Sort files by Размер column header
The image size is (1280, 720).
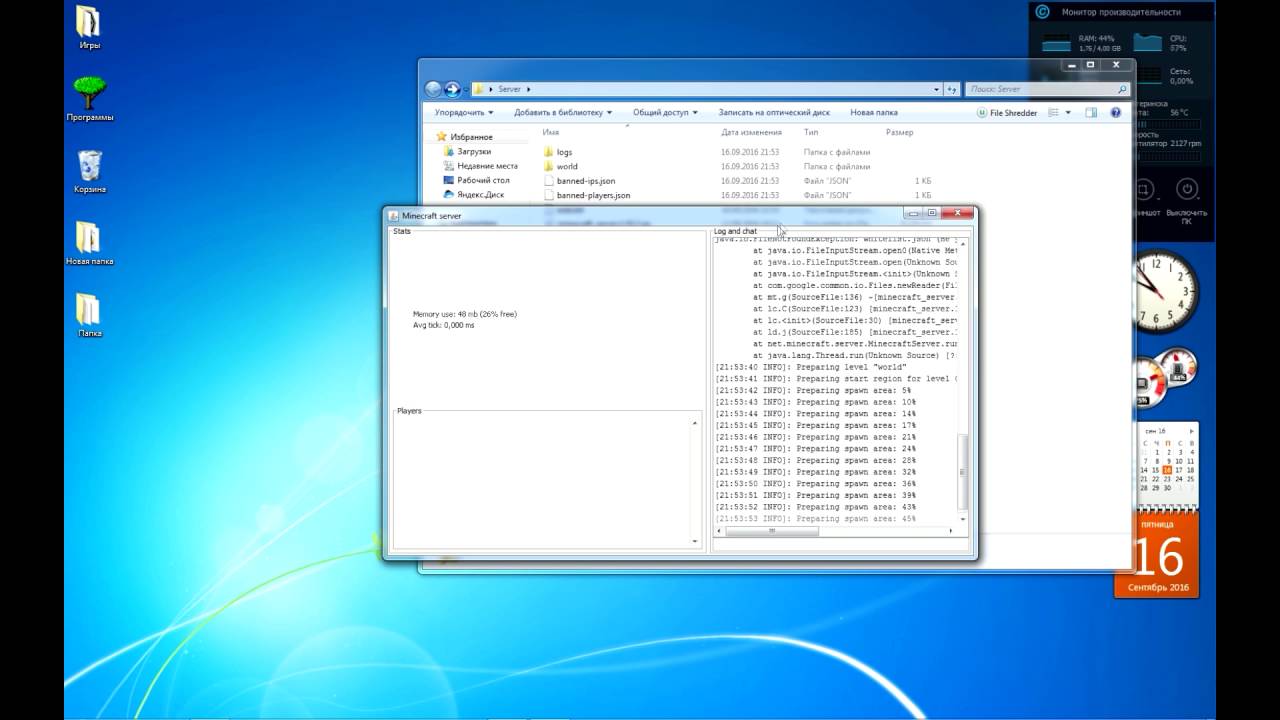pyautogui.click(x=899, y=132)
